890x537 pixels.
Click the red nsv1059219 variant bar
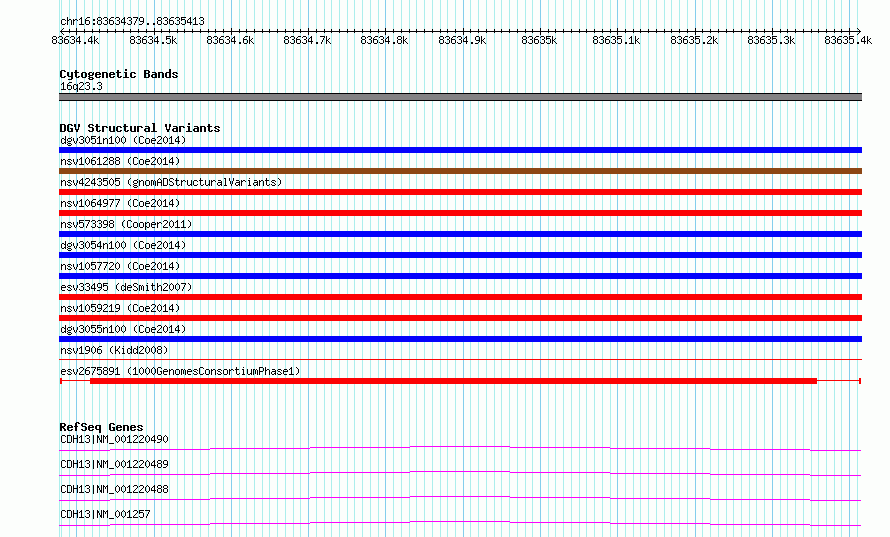click(460, 318)
